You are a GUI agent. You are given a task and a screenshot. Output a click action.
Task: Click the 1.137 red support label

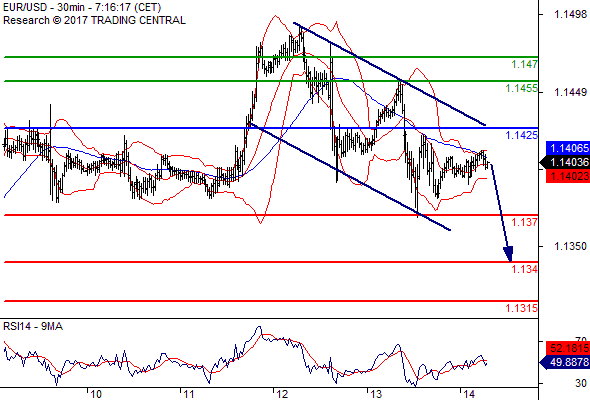(524, 222)
